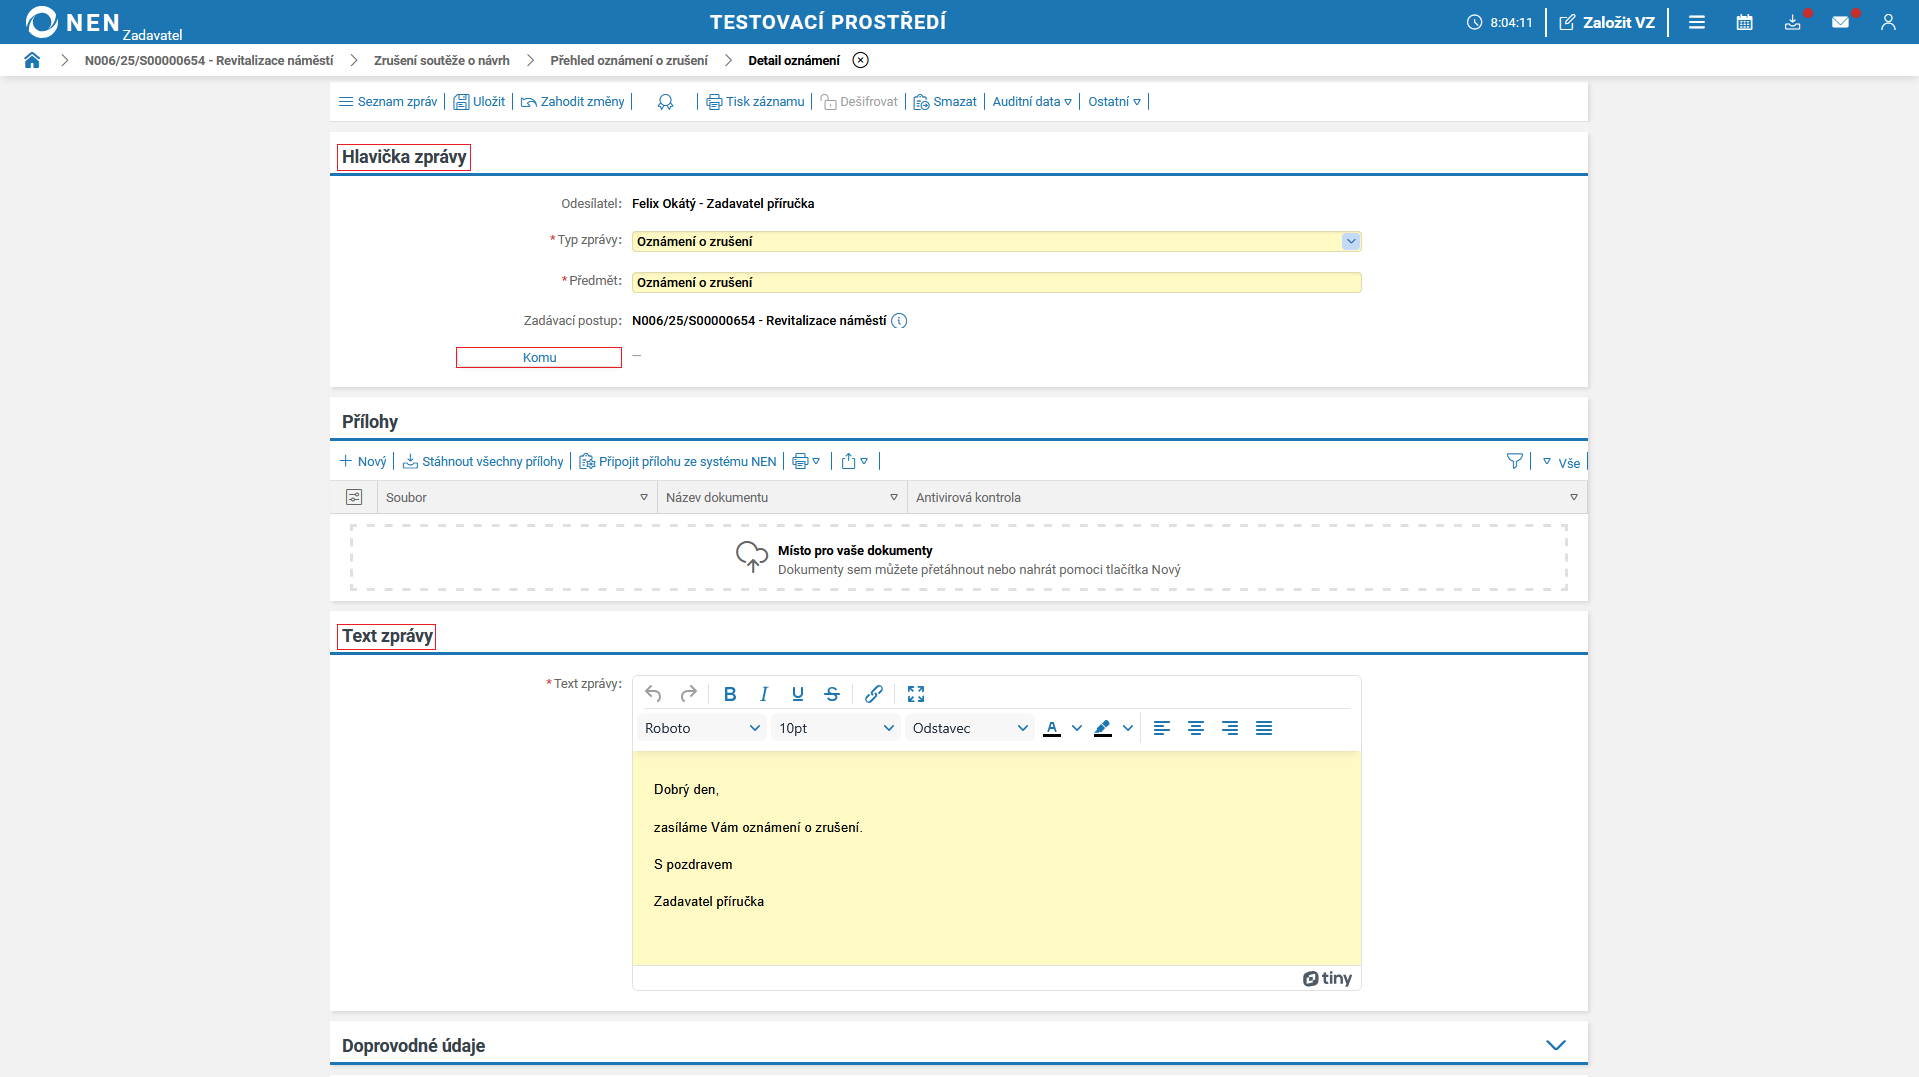1919x1077 pixels.
Task: Click the info icon beside Revitalizace náměstí
Action: 899,321
